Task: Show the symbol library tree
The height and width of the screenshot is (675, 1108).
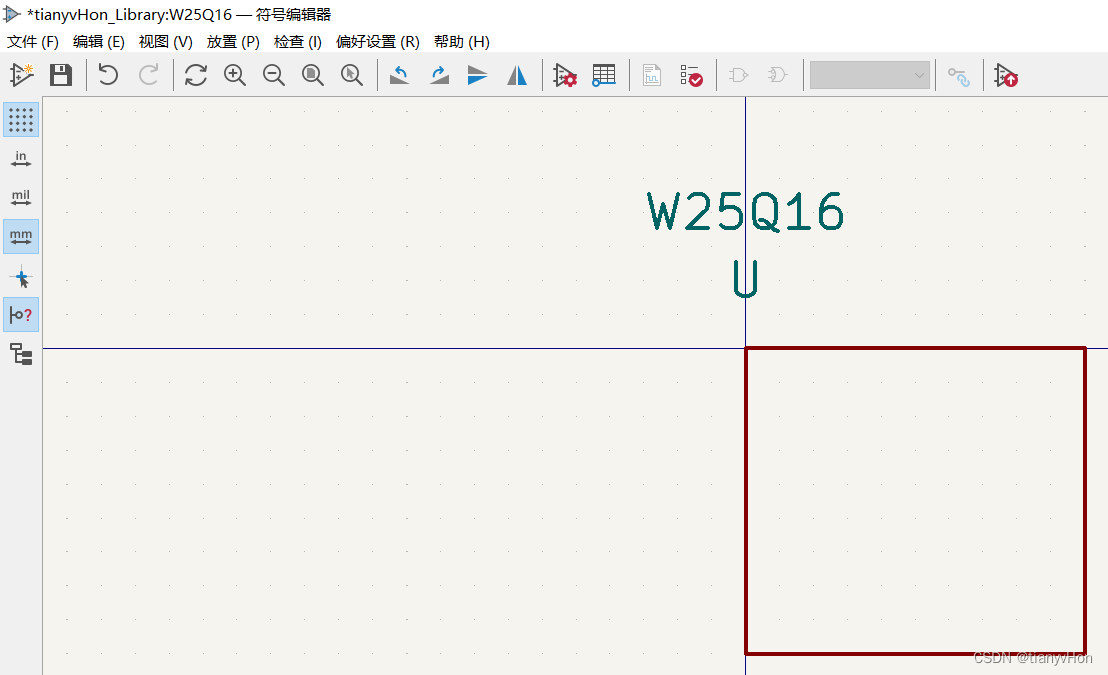Action: [21, 354]
